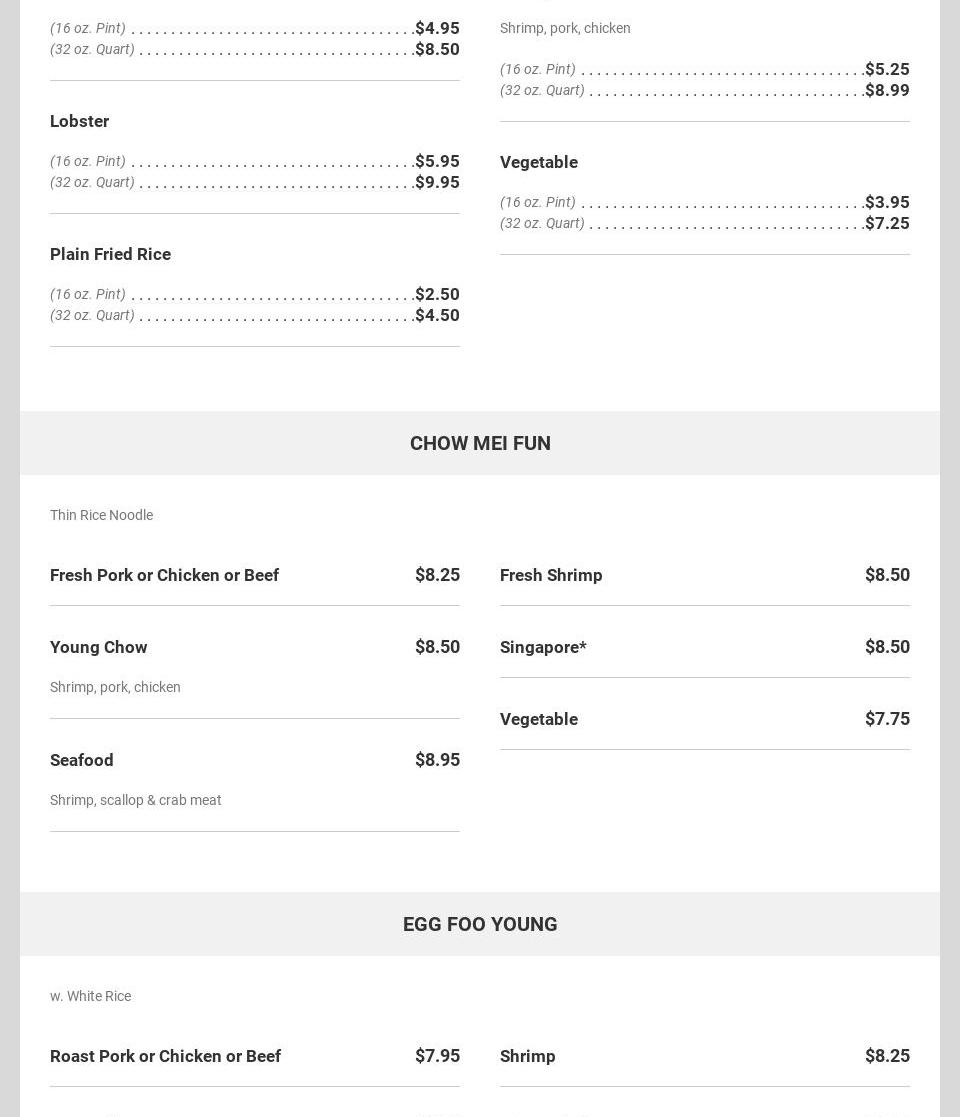Click the Lobster quart price $9.95
This screenshot has height=1117, width=960.
(x=437, y=182)
